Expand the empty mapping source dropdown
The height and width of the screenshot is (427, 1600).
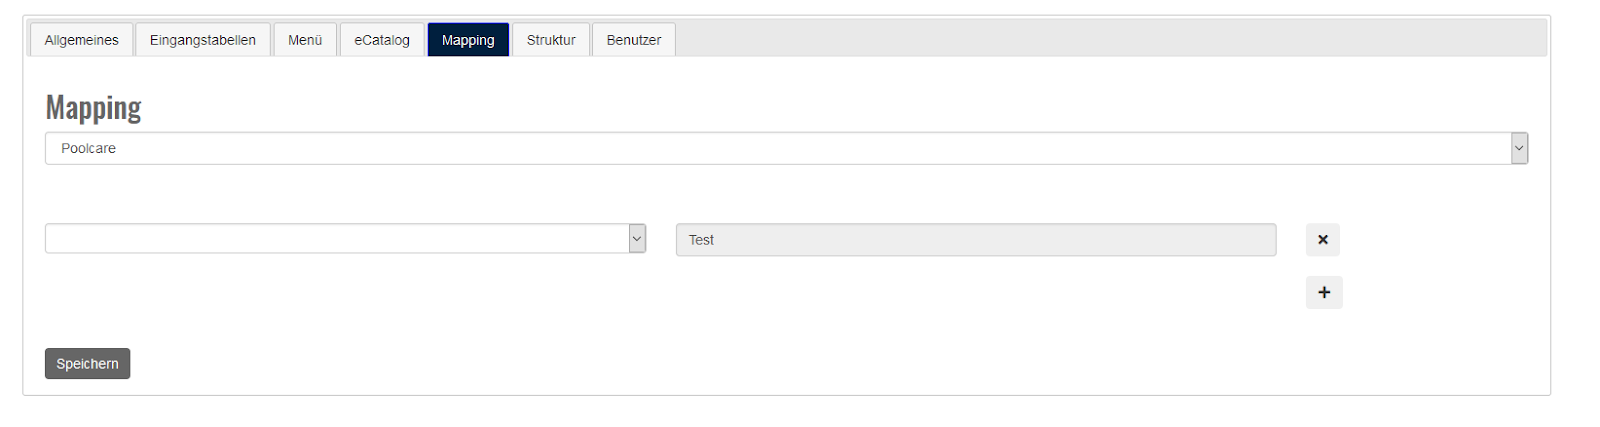tap(336, 239)
